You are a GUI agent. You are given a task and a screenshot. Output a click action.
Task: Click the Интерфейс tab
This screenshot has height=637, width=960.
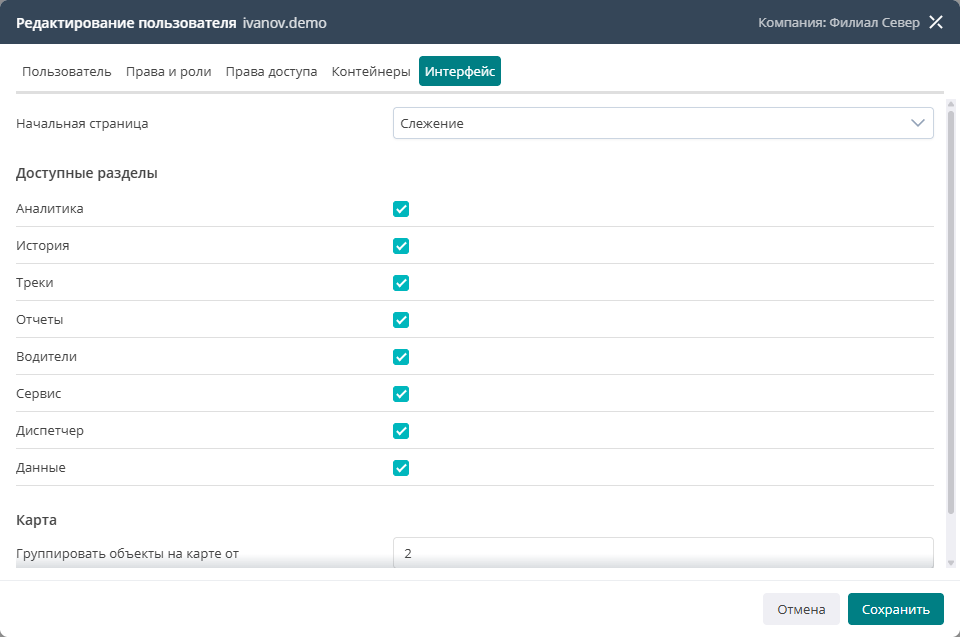click(460, 71)
